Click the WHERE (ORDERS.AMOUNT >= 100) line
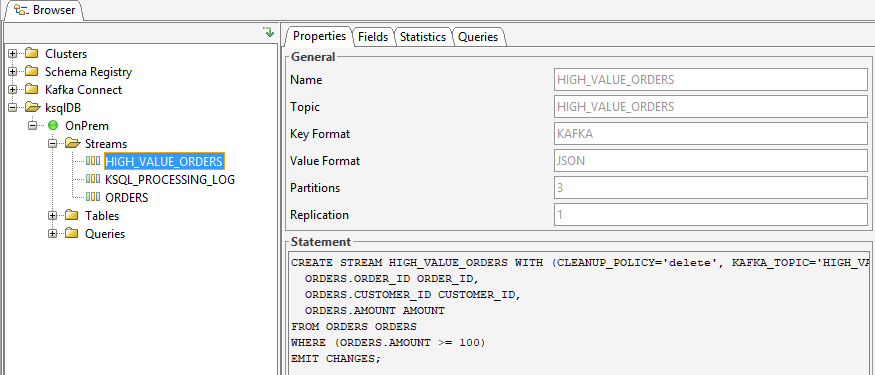Image resolution: width=875 pixels, height=375 pixels. click(388, 343)
